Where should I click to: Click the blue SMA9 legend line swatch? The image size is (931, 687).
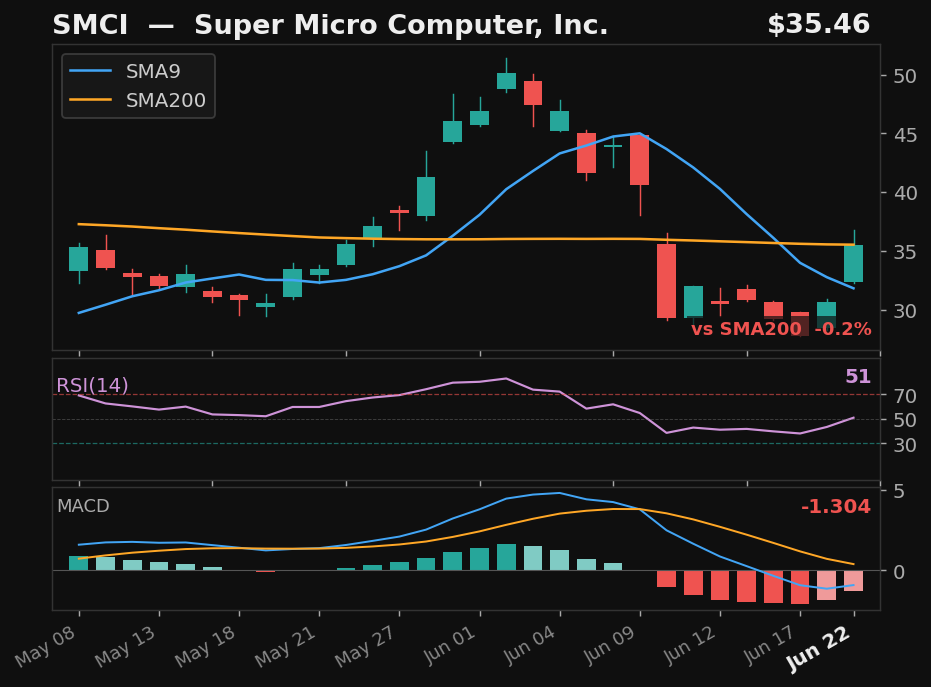(90, 71)
